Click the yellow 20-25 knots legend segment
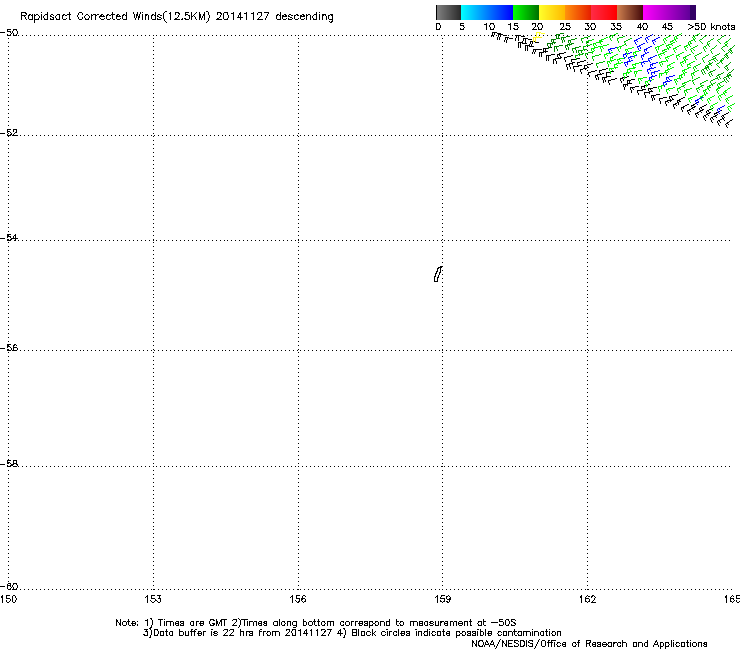740x650 pixels. click(x=552, y=12)
